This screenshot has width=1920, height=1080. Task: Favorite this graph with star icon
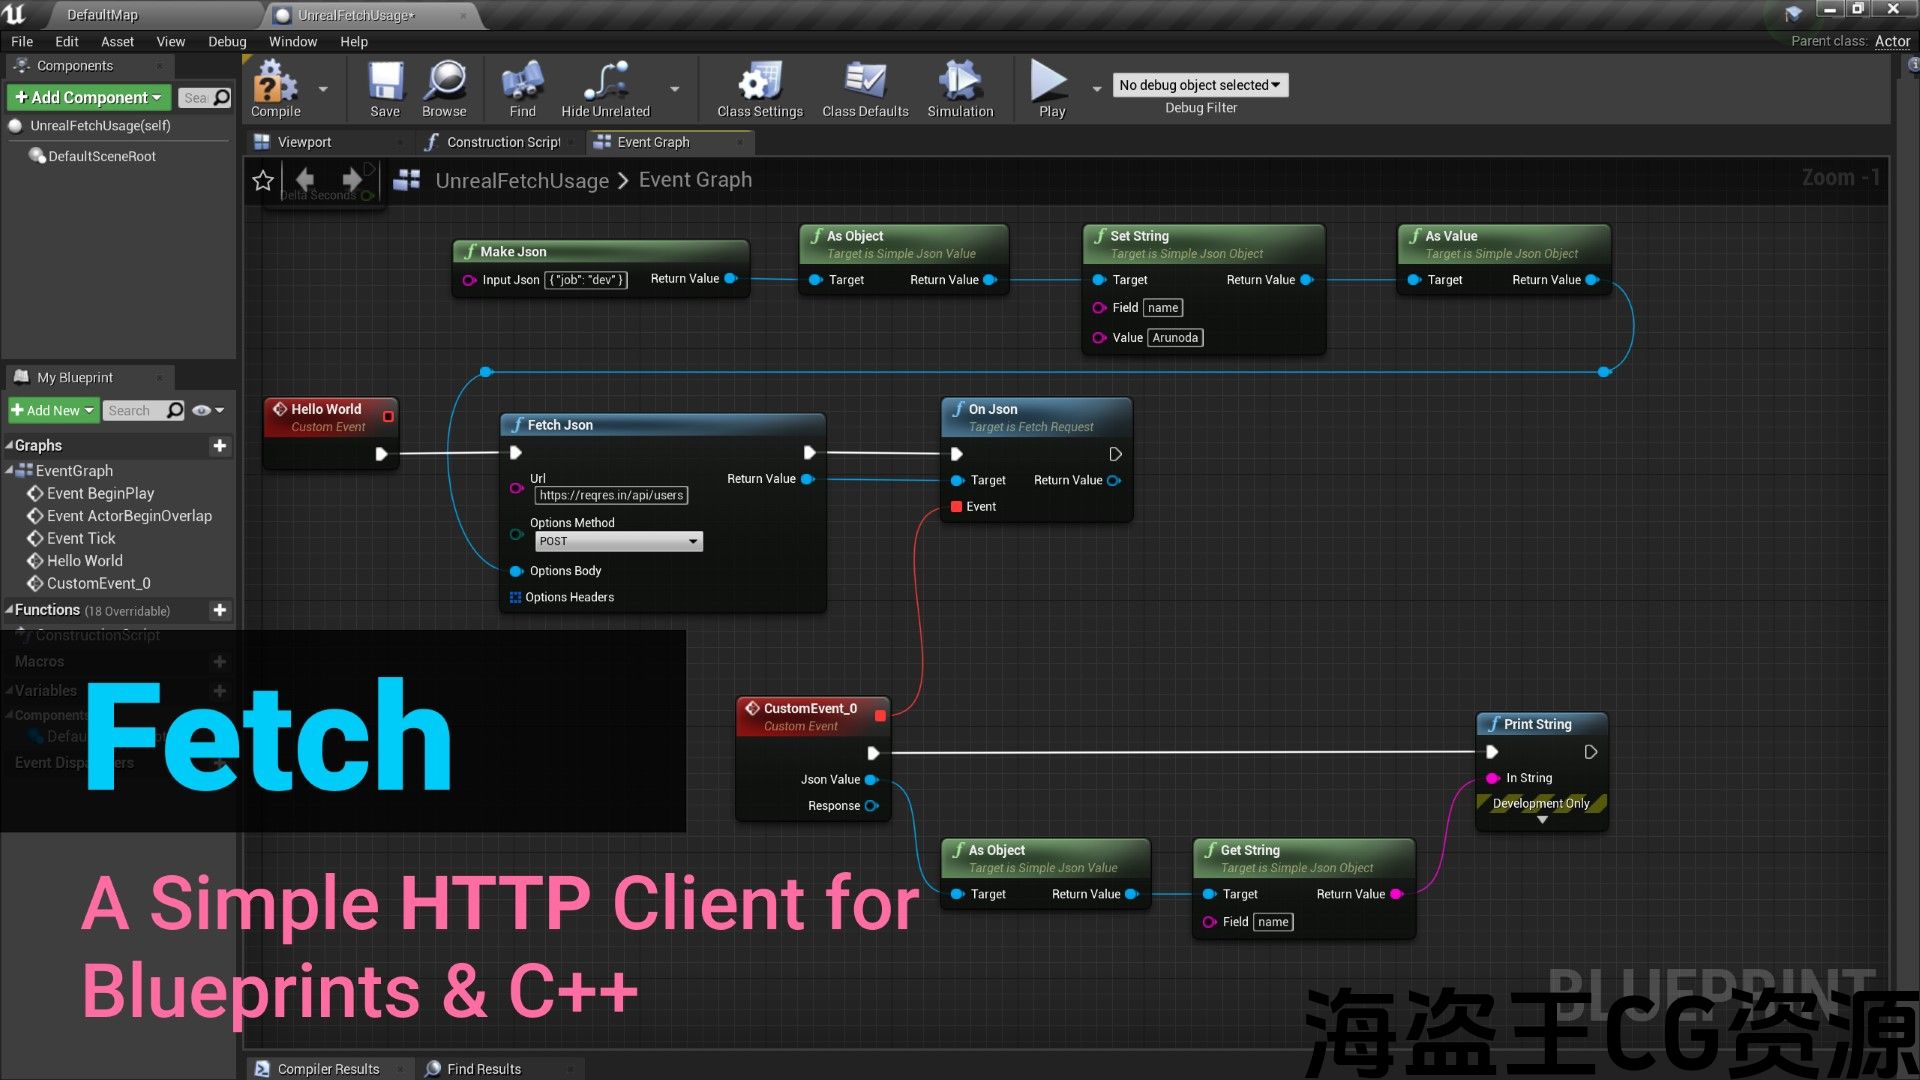pyautogui.click(x=263, y=180)
